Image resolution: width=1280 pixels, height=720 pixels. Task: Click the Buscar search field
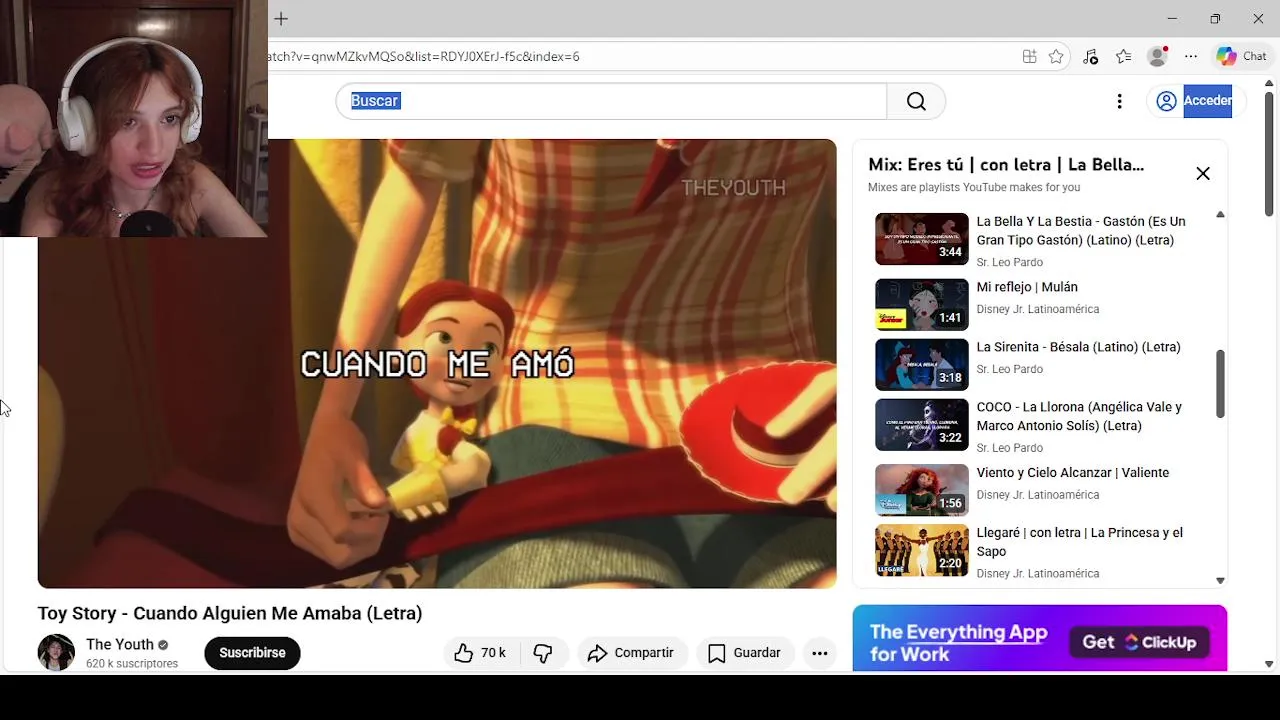(611, 101)
